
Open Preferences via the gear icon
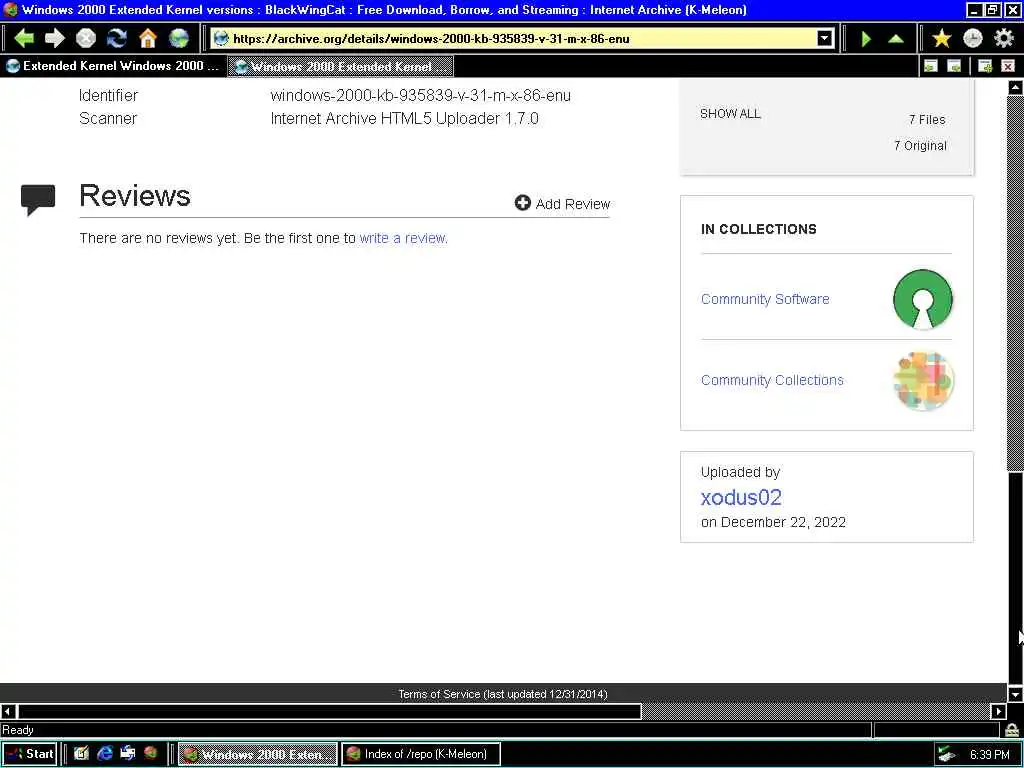pyautogui.click(x=1004, y=39)
